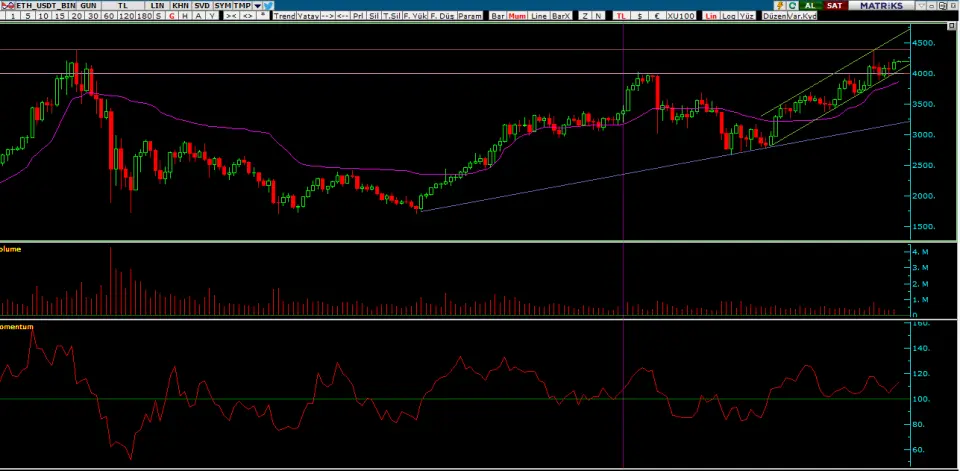Shift chart left with <-- arrow
Image resolution: width=960 pixels, height=471 pixels.
pos(343,17)
